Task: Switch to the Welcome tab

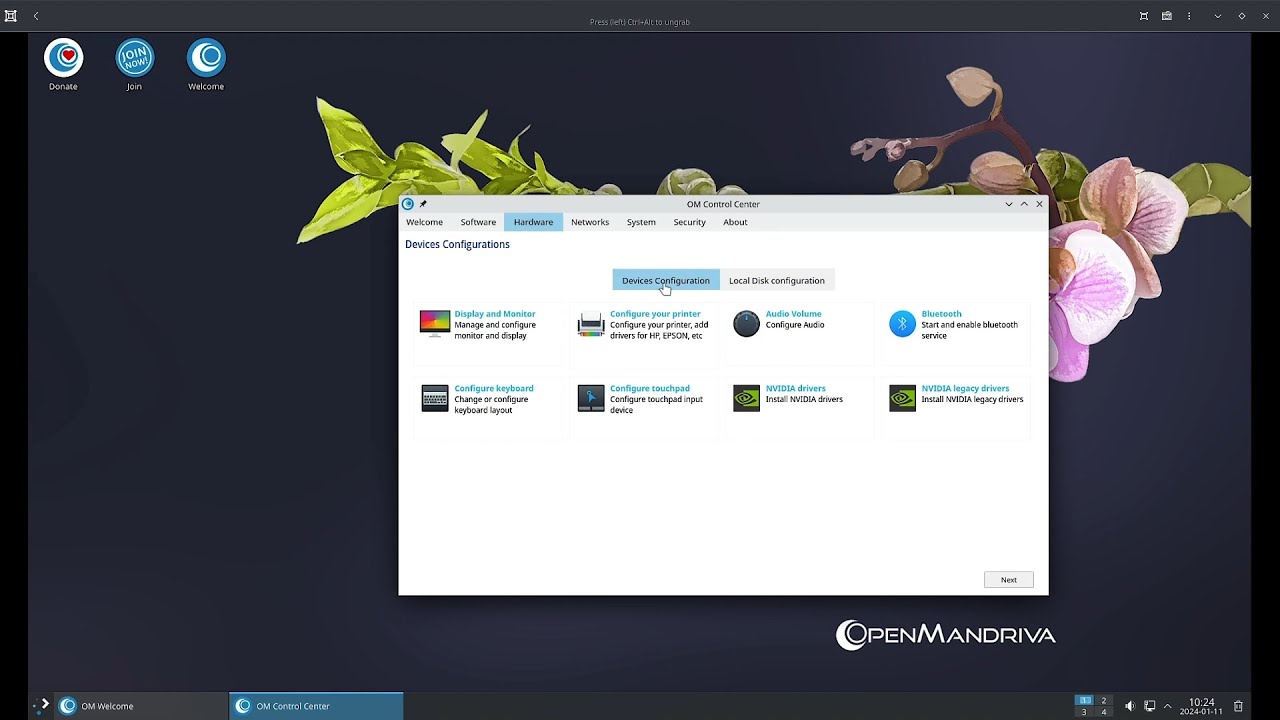Action: [424, 222]
